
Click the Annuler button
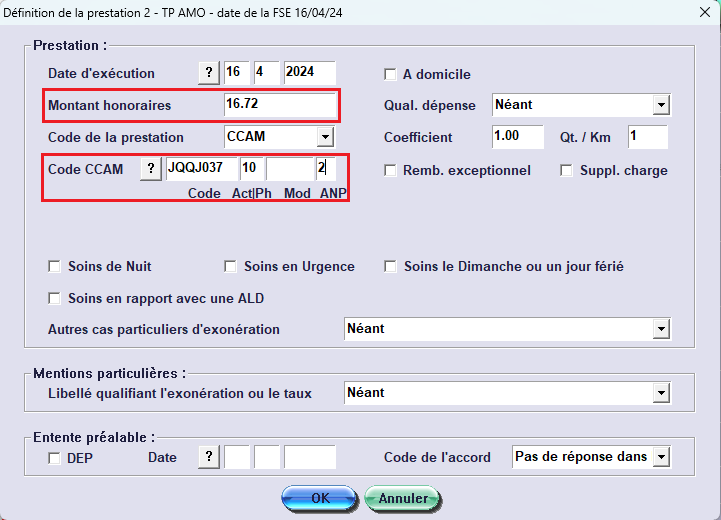402,498
